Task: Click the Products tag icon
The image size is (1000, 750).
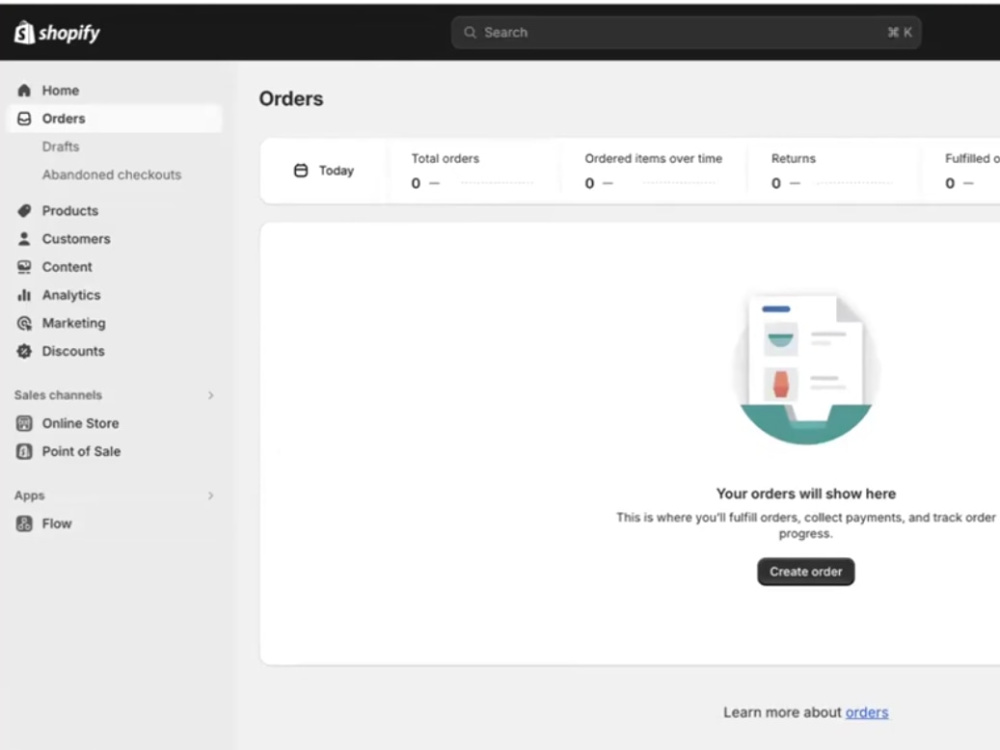Action: 24,210
